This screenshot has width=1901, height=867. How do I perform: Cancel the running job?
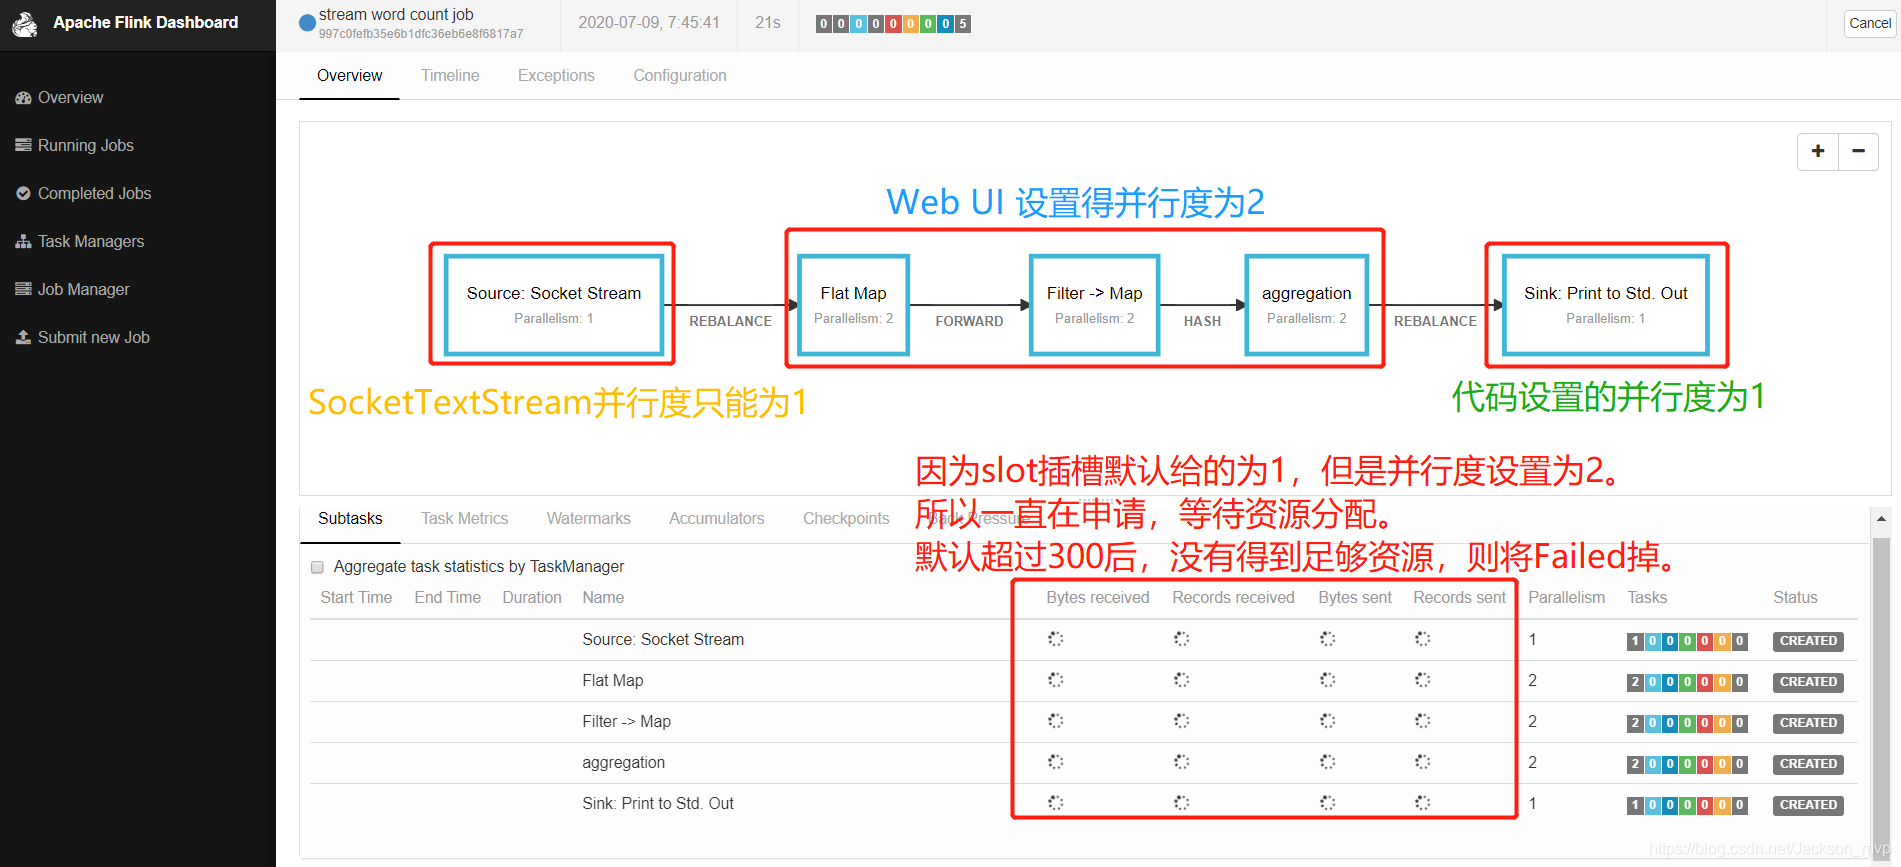click(1869, 23)
